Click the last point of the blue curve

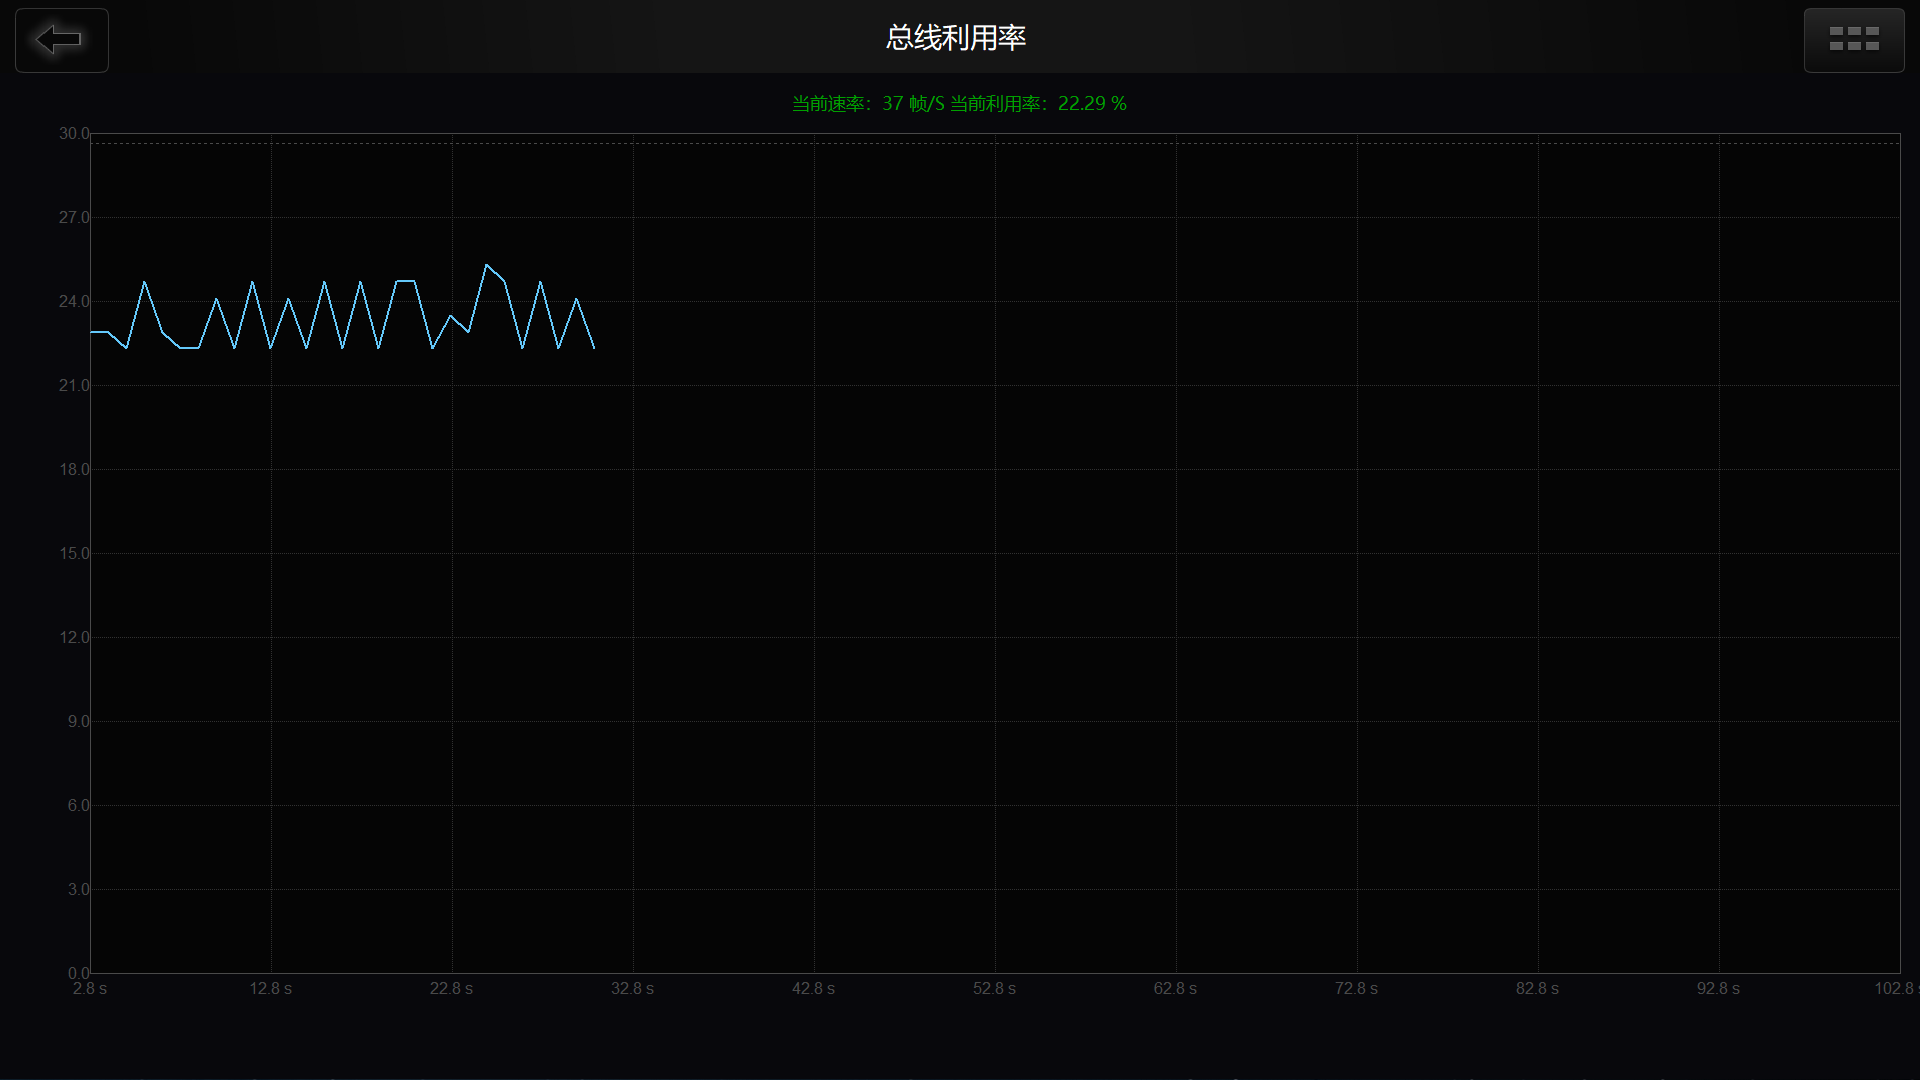coord(594,347)
